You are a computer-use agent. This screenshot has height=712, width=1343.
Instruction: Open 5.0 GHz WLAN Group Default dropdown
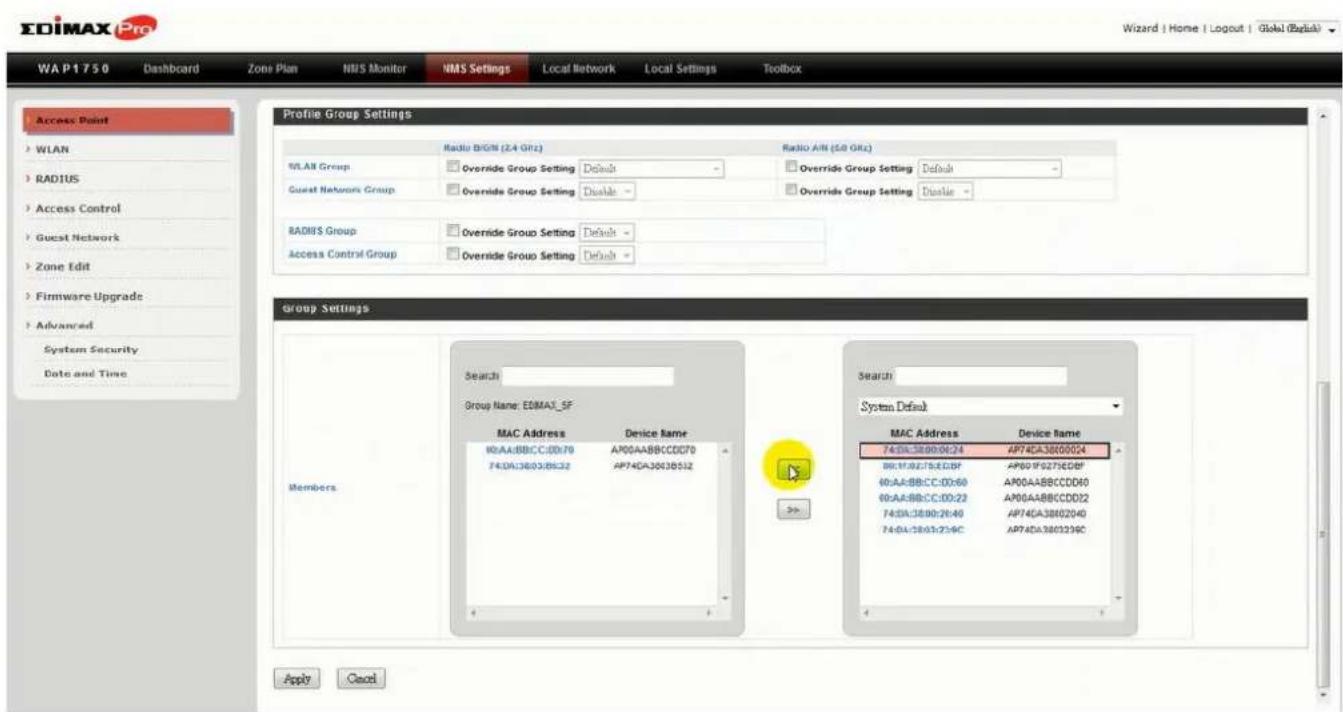(990, 168)
